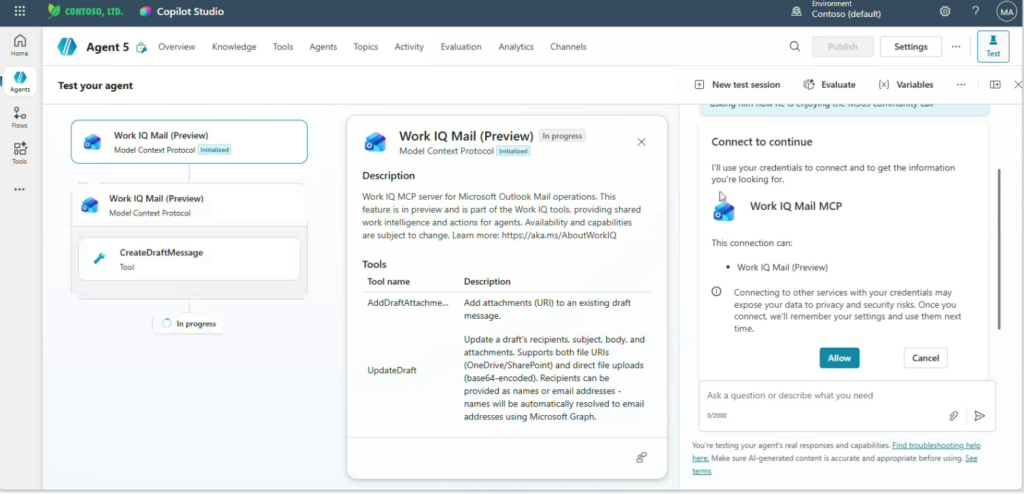Click Allow to connect Work IQ Mail

click(x=839, y=358)
